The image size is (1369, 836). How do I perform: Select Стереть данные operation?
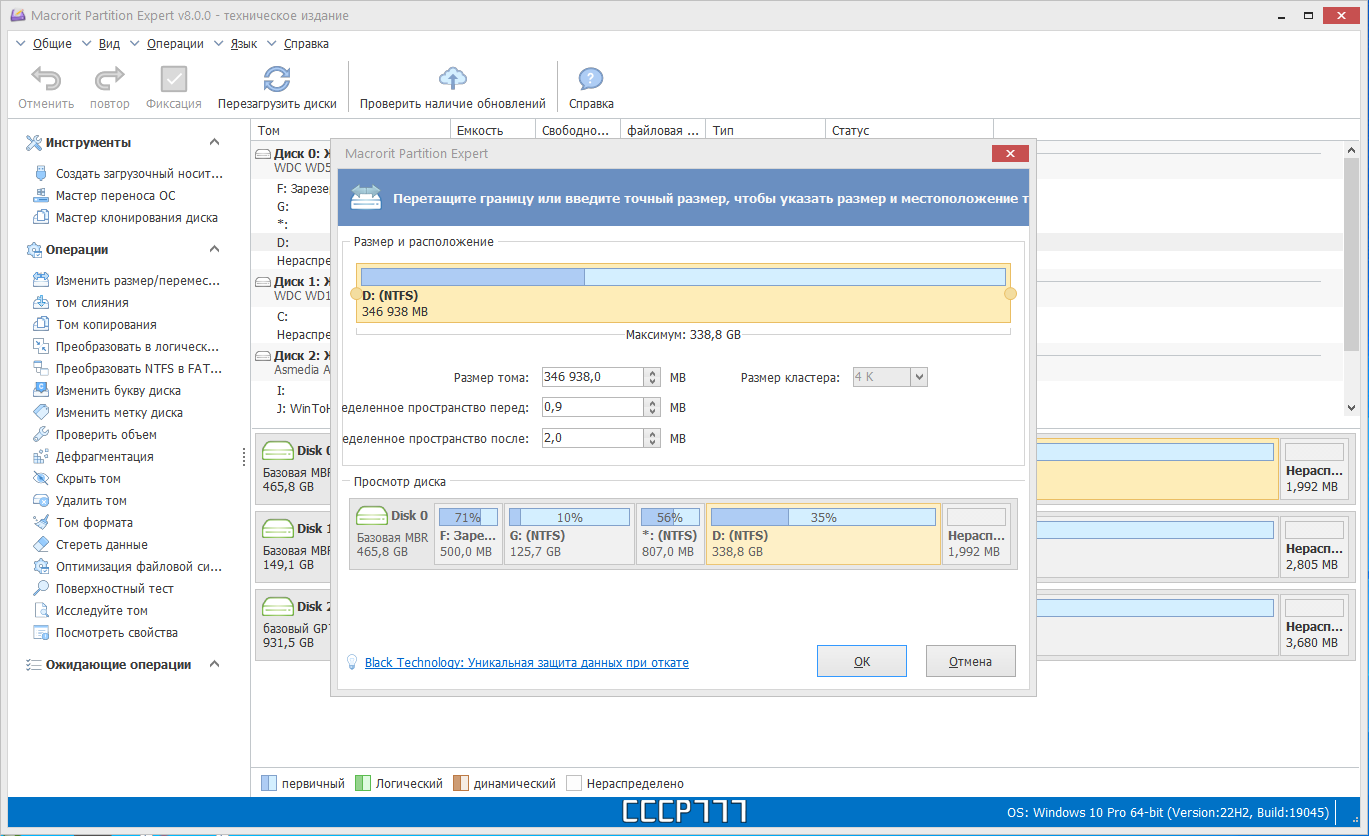click(90, 545)
